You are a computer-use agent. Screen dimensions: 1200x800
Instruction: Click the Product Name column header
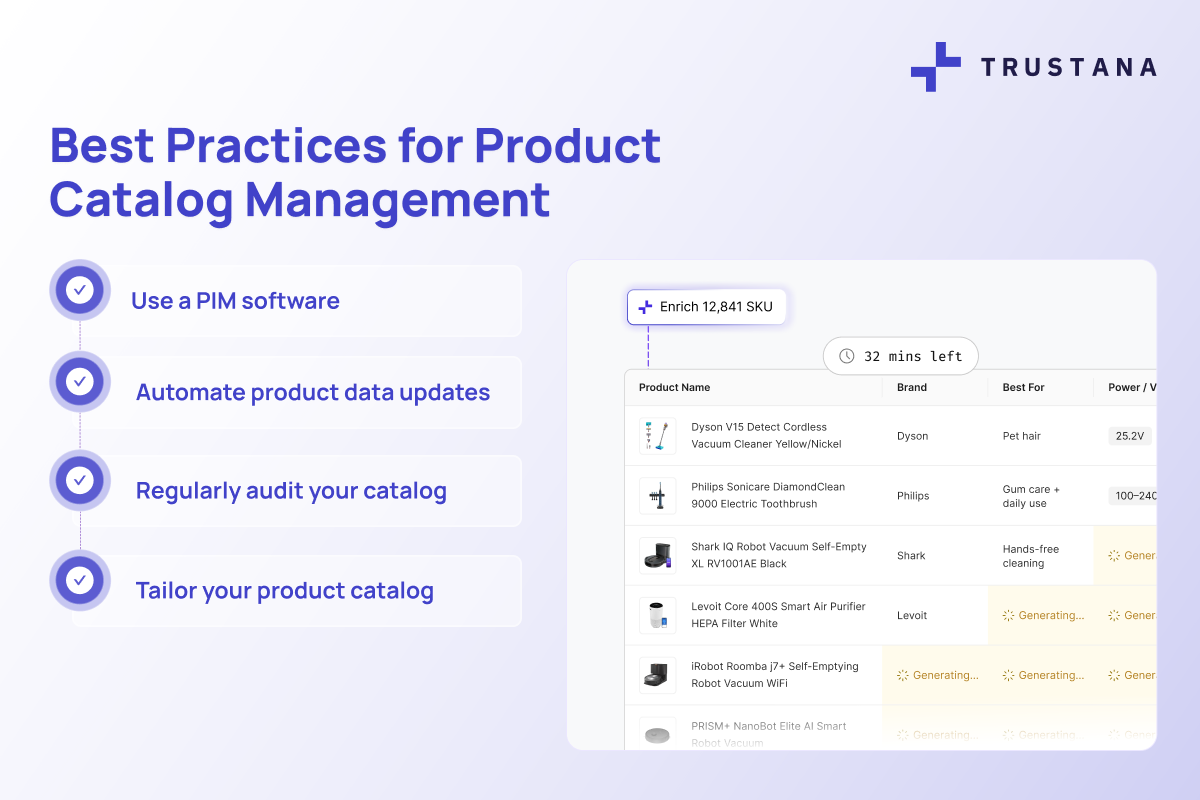pos(675,387)
